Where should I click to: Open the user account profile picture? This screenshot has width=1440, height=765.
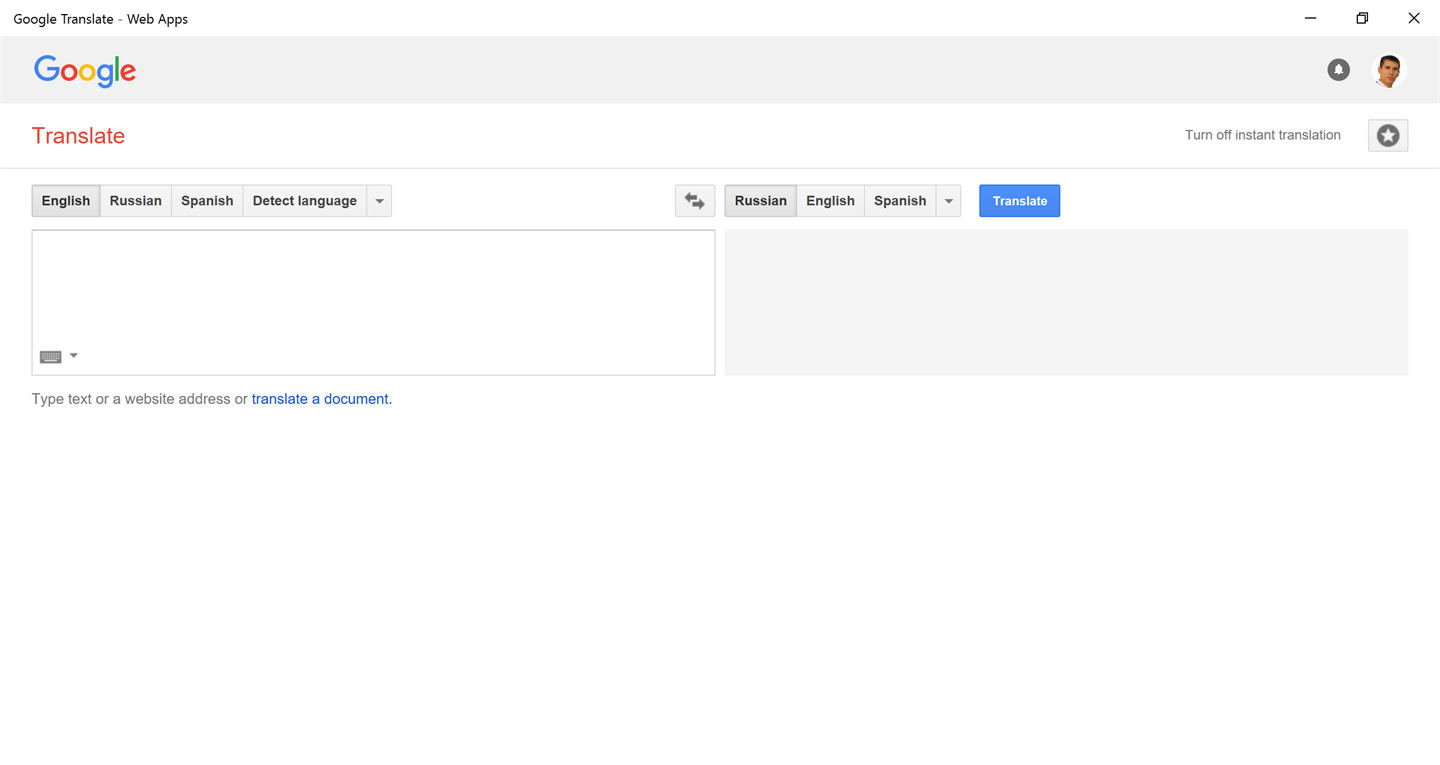(x=1388, y=70)
